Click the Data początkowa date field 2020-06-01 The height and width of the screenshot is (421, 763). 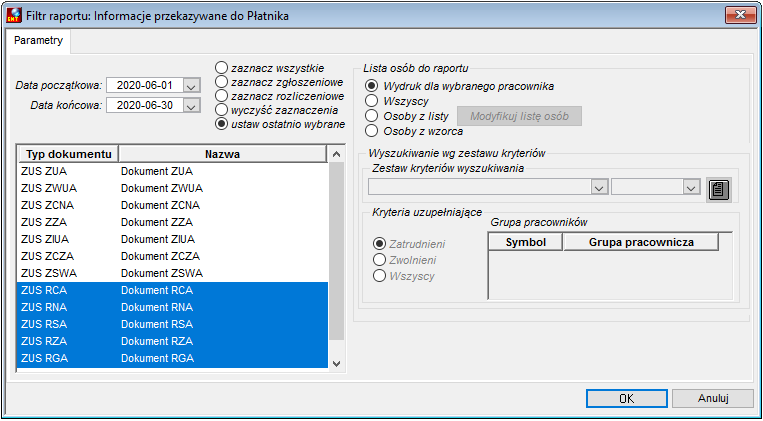pos(145,86)
